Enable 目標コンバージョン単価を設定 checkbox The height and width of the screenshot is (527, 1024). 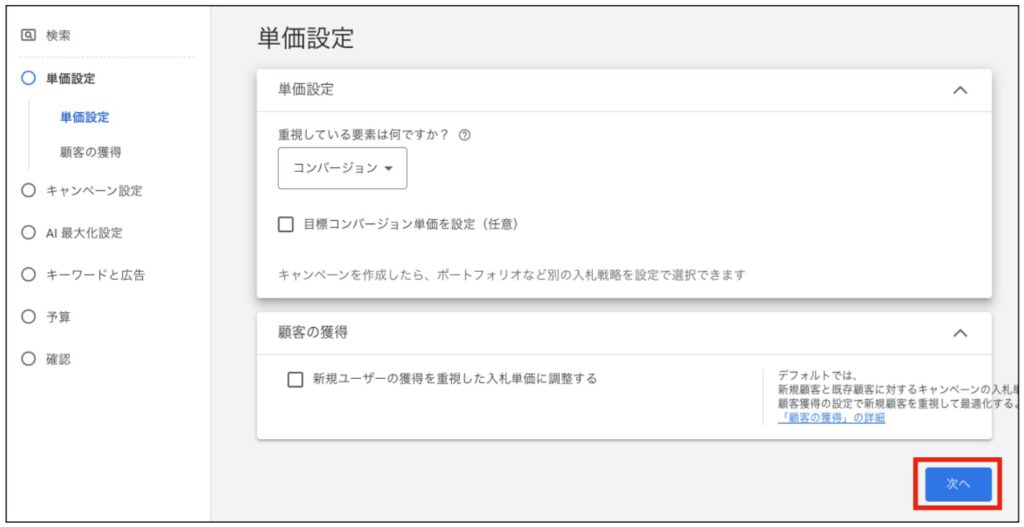click(286, 224)
